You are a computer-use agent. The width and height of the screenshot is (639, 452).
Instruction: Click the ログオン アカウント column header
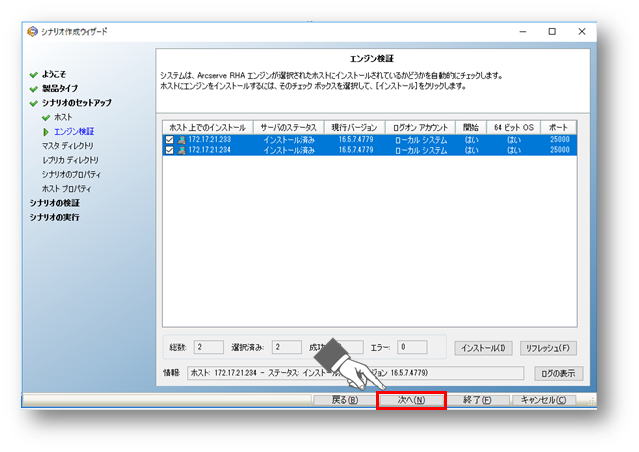coord(420,128)
